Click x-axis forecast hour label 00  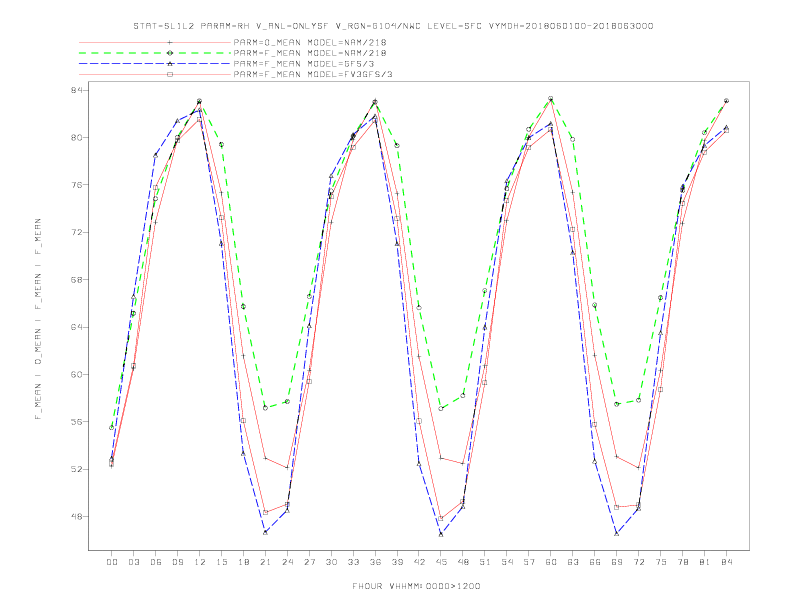click(x=112, y=562)
